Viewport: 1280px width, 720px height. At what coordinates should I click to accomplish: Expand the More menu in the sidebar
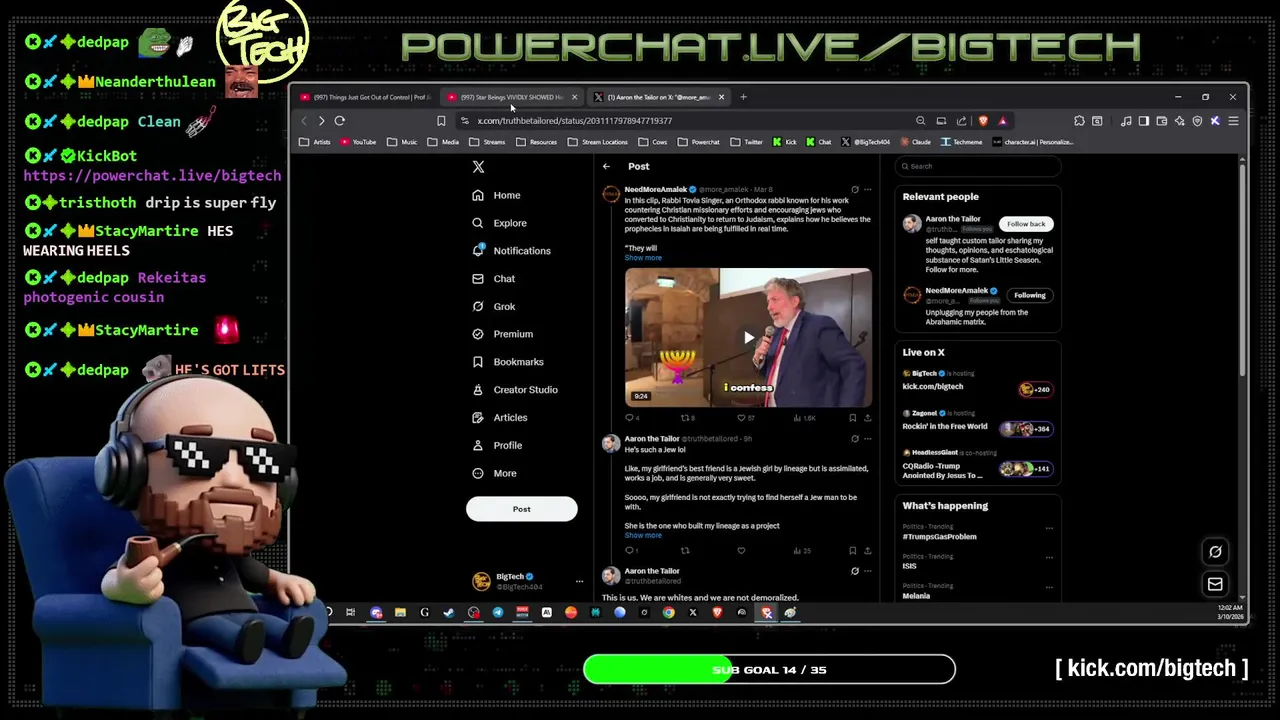click(494, 474)
